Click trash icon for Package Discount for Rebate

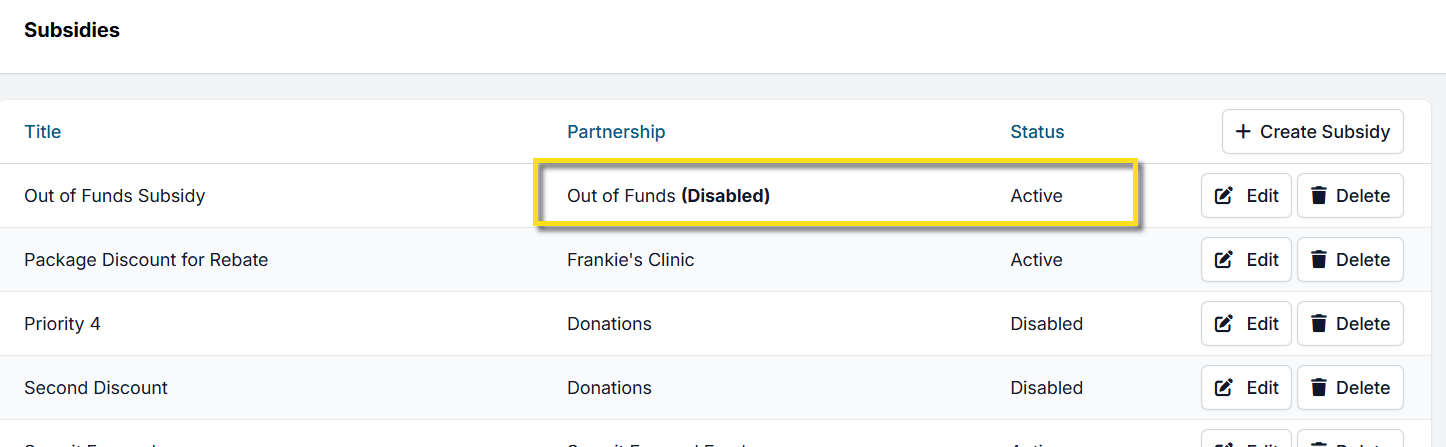(x=1319, y=260)
